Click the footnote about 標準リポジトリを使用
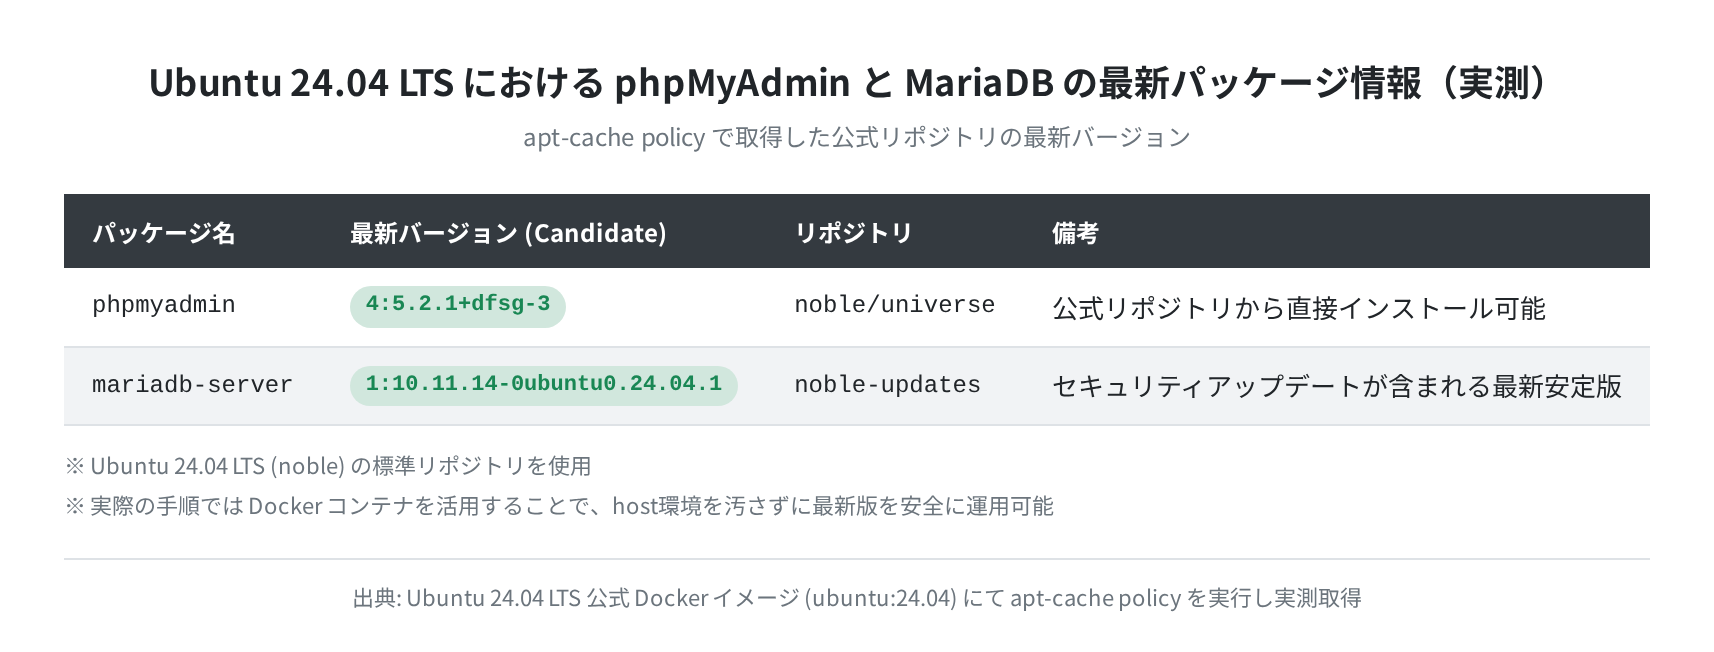The image size is (1714, 652). point(328,466)
